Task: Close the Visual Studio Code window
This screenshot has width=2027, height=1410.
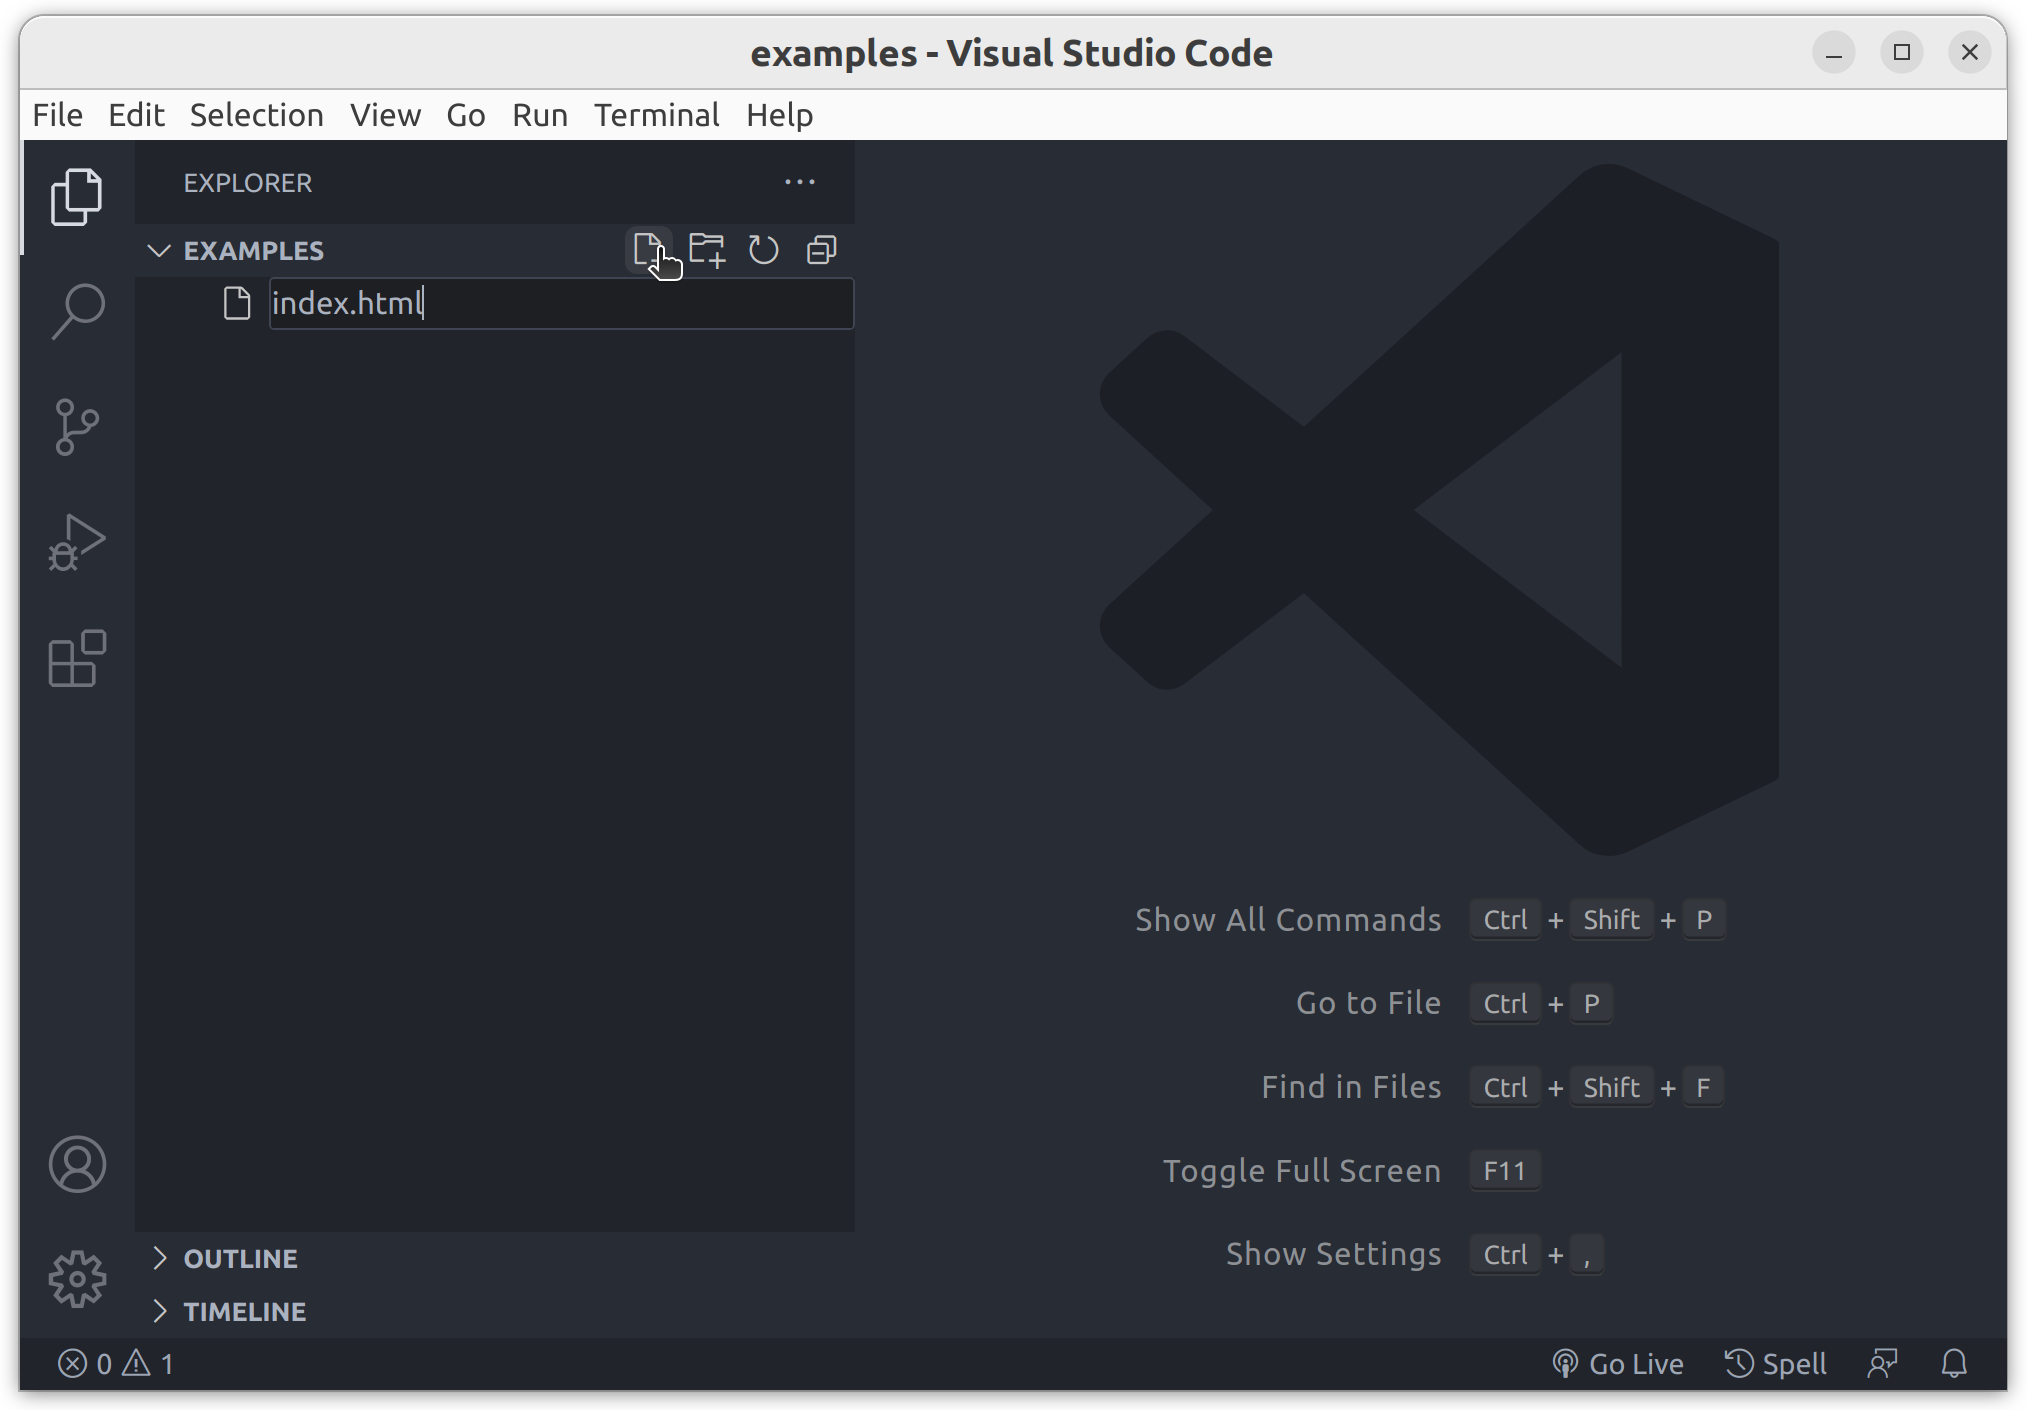Action: (x=1970, y=52)
